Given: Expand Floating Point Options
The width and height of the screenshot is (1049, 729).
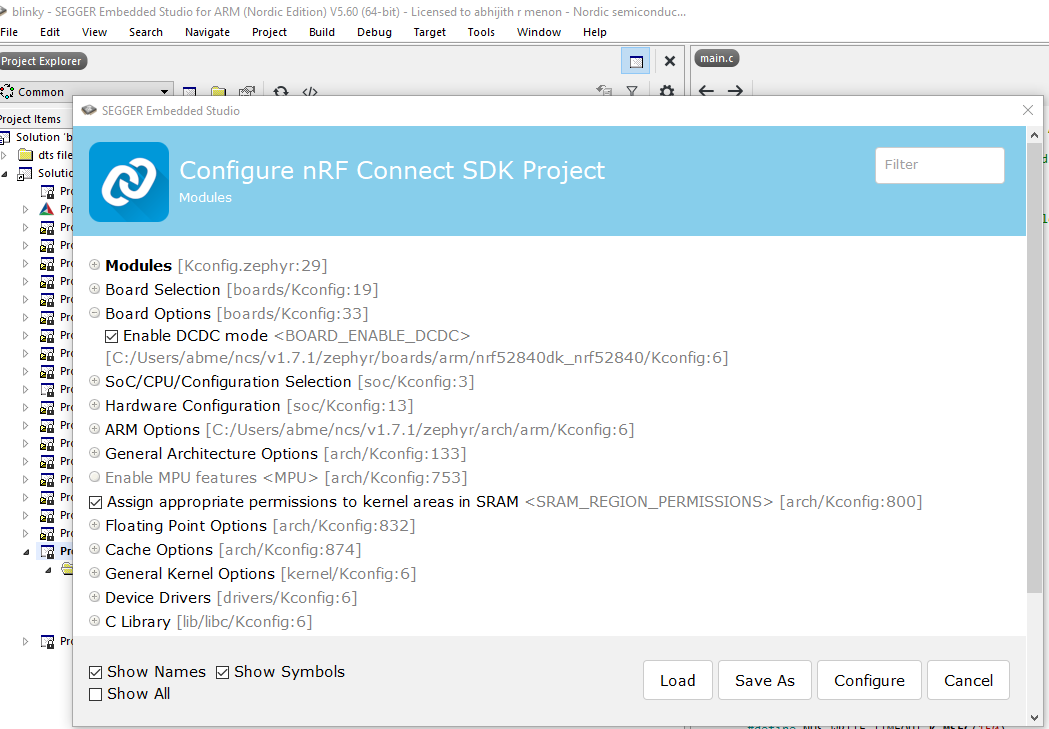Looking at the screenshot, I should (95, 525).
